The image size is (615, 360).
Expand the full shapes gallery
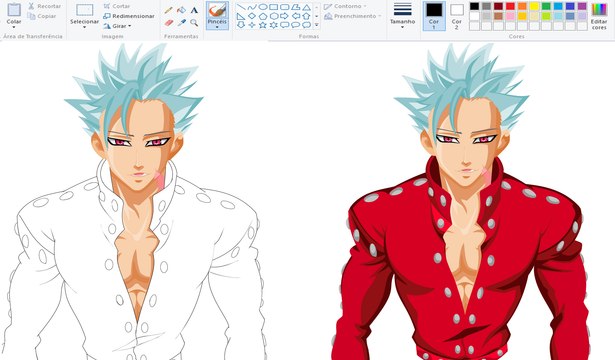(317, 25)
